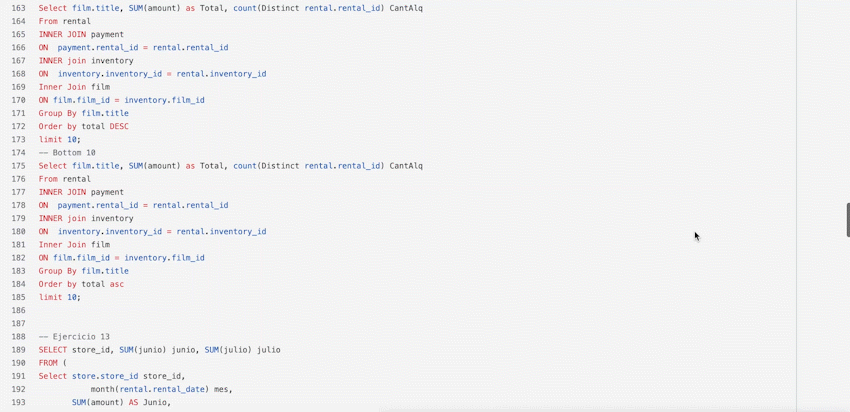
Task: Click 'Order by total DESC' on line 172
Action: click(x=83, y=126)
